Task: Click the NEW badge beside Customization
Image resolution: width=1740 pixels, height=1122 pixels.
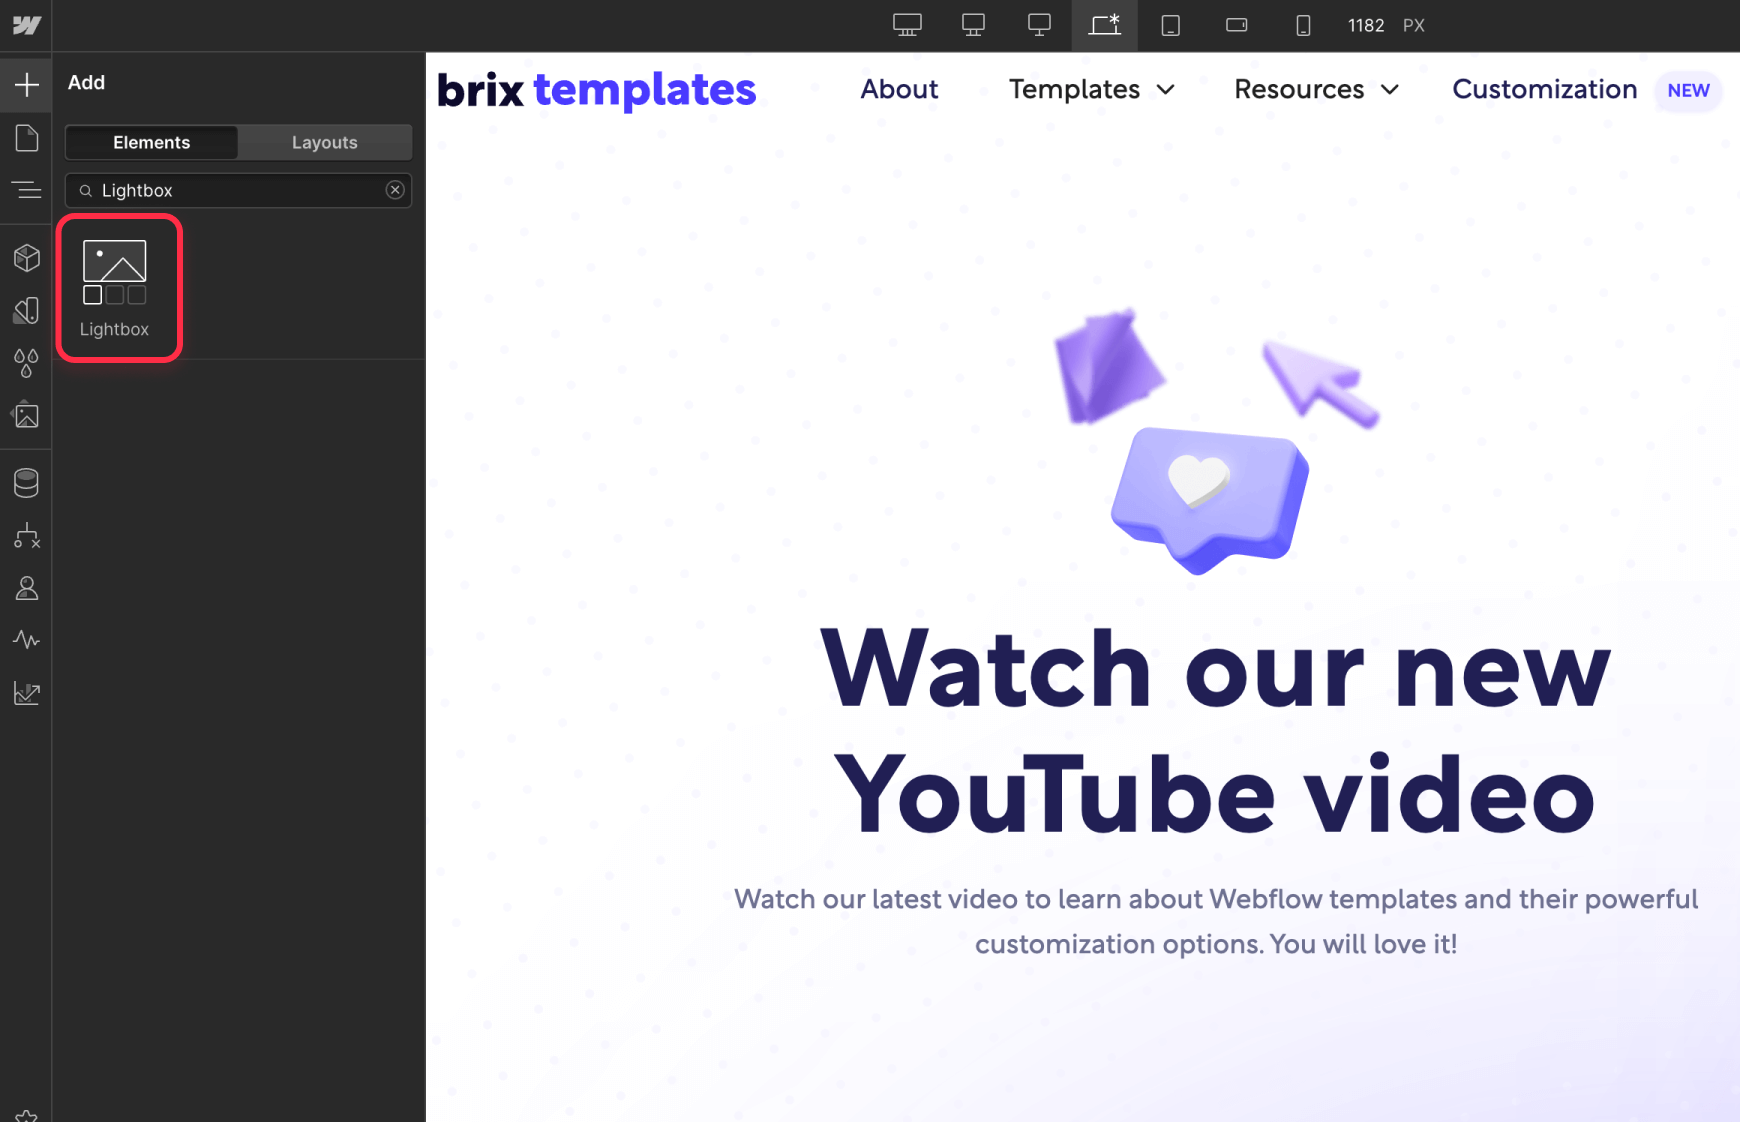Action: click(x=1688, y=91)
